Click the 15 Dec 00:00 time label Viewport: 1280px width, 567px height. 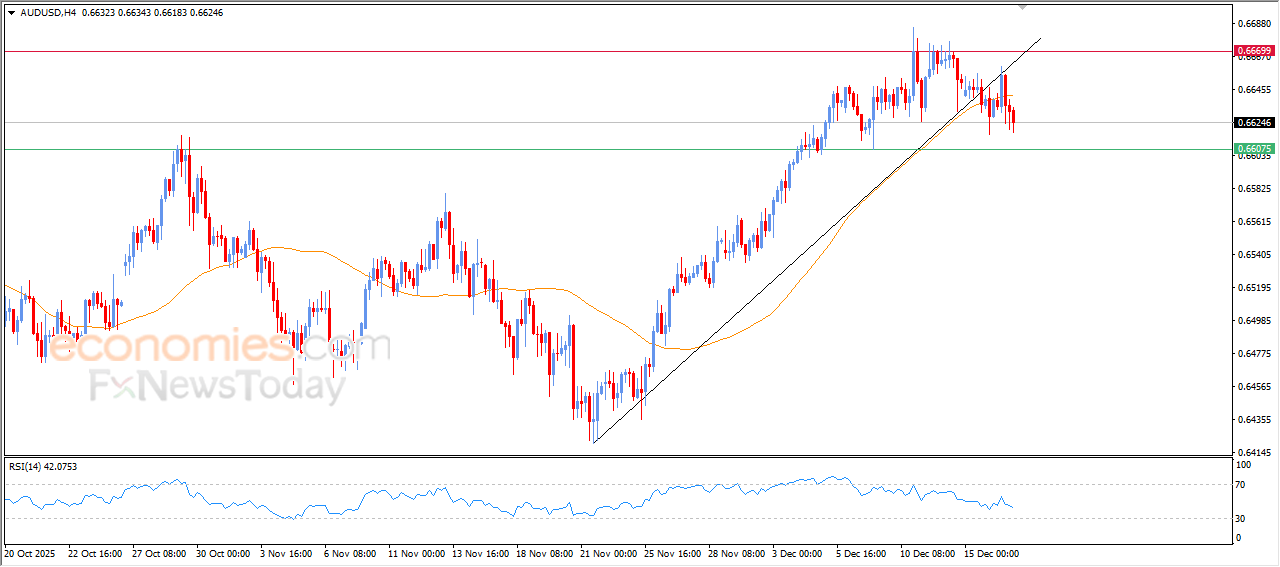coord(990,552)
